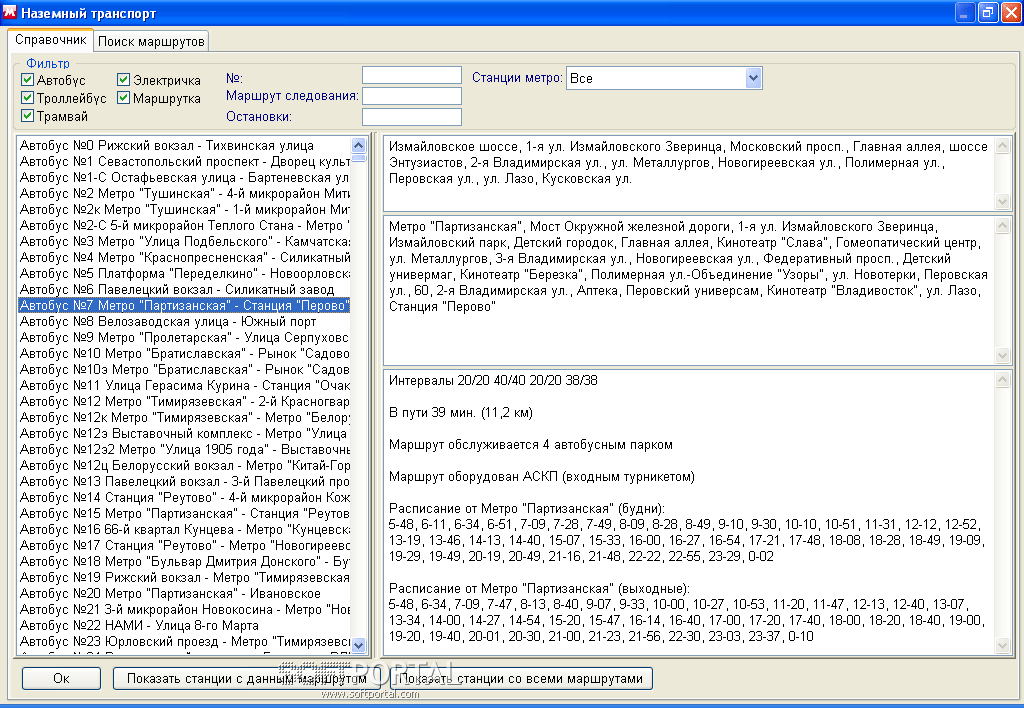Click Показать станции со всеми маршрутами

pyautogui.click(x=520, y=679)
